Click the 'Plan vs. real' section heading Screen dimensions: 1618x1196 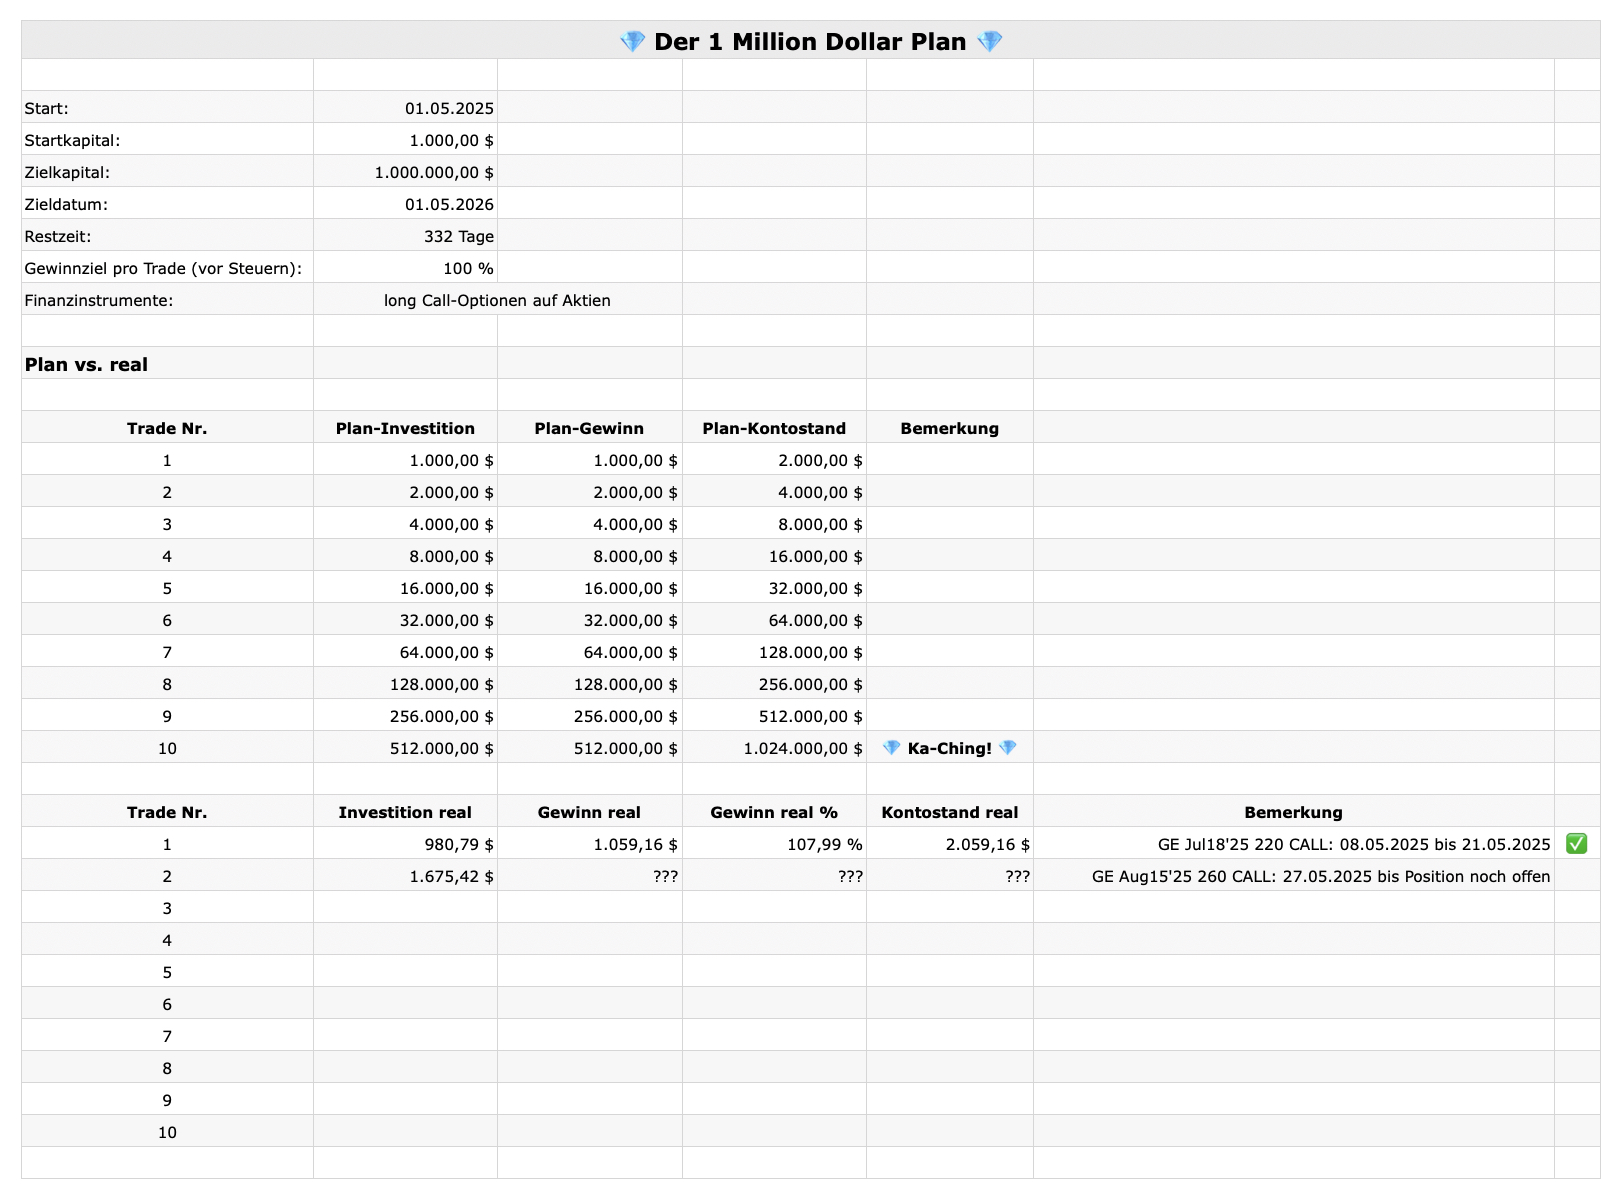86,364
